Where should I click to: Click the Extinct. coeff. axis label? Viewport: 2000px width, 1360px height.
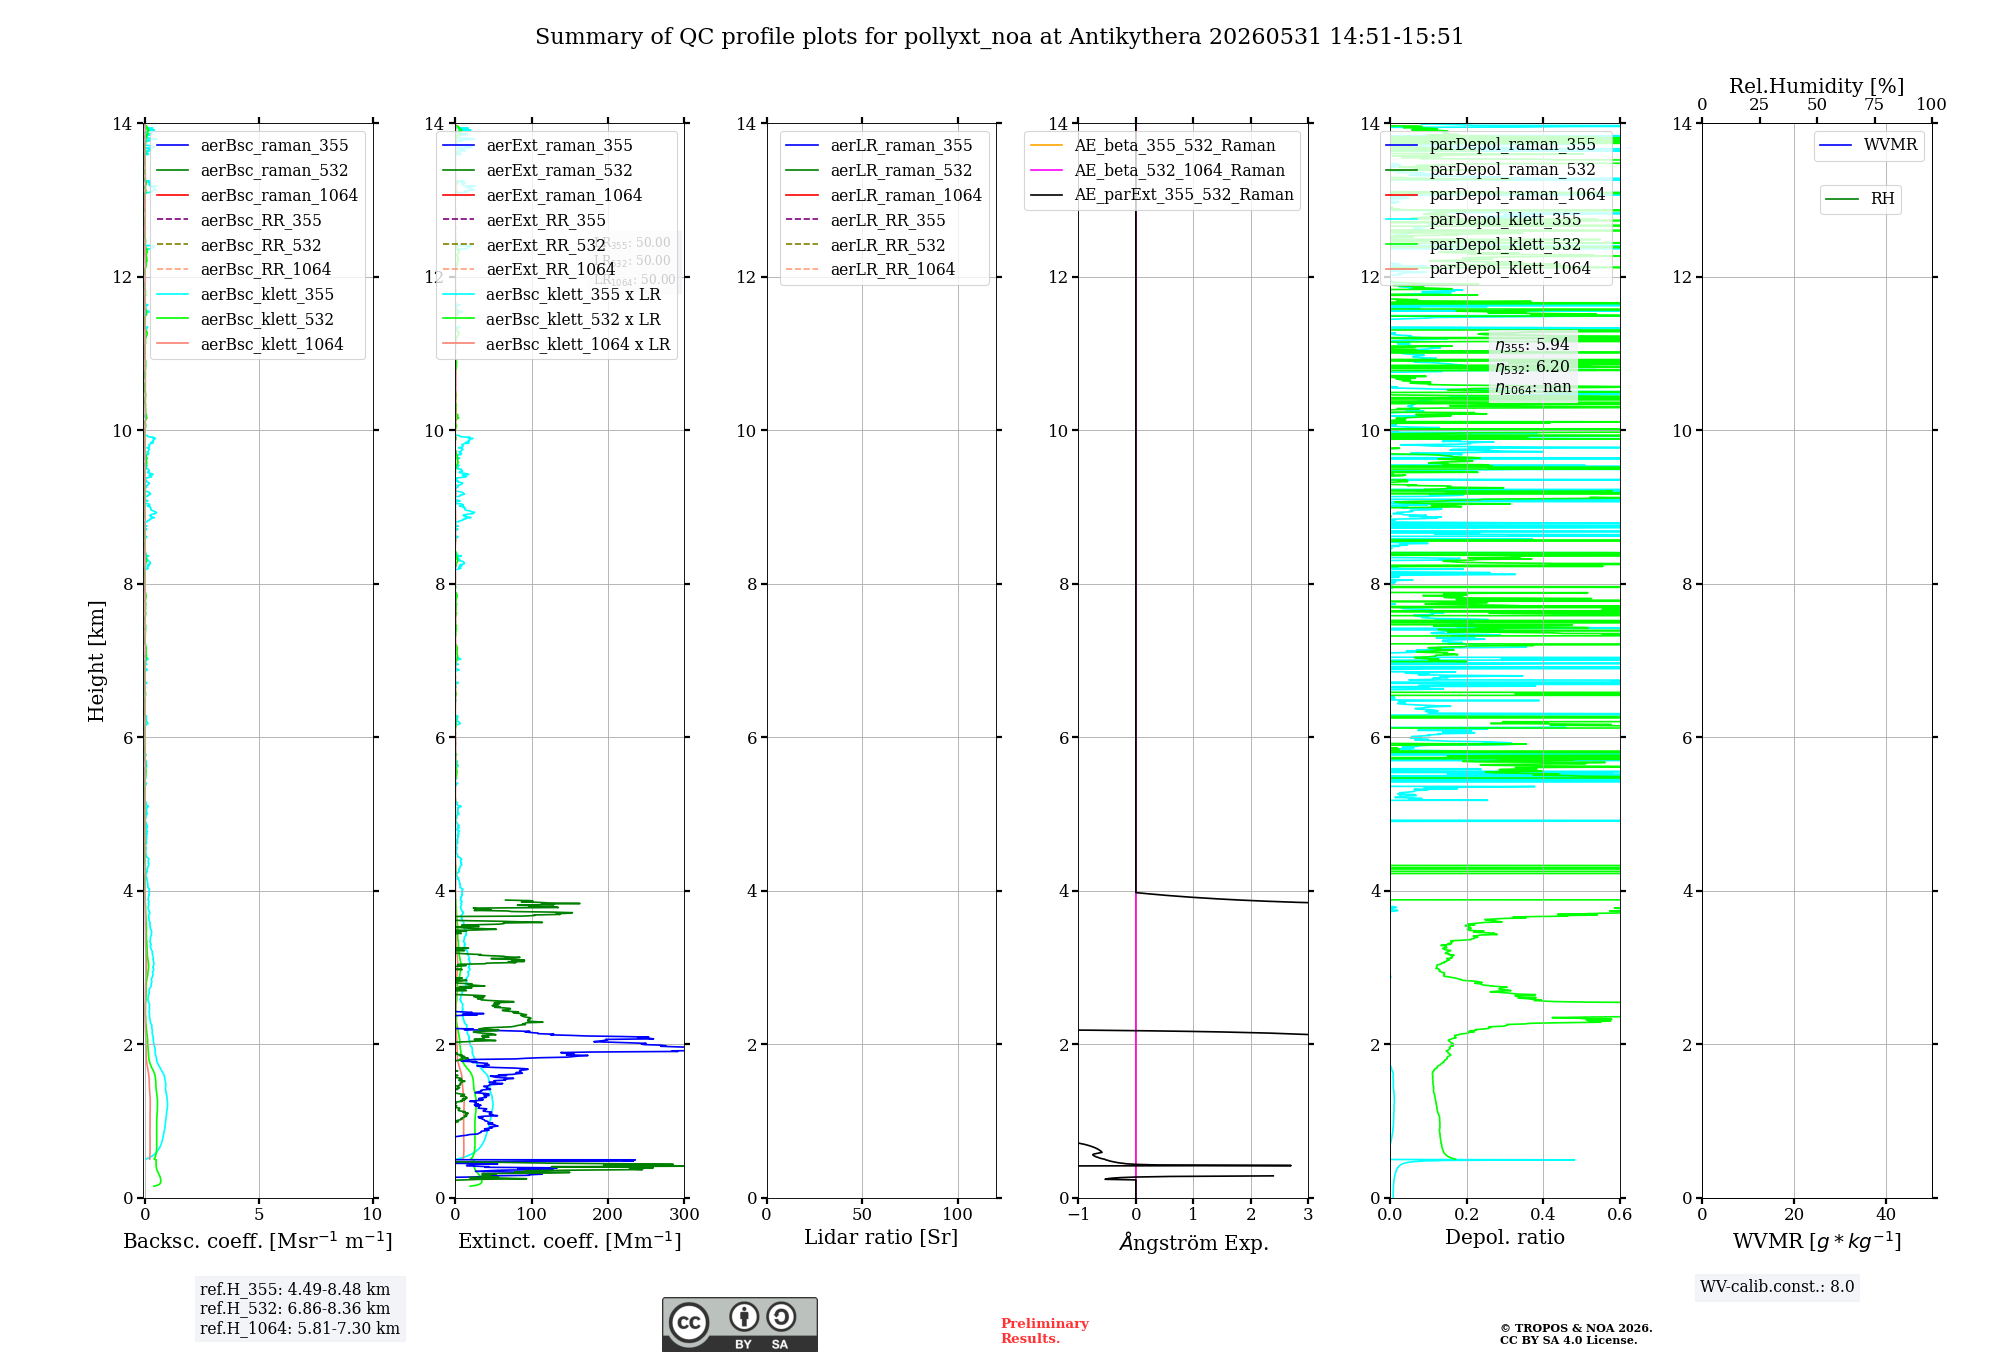pyautogui.click(x=570, y=1241)
